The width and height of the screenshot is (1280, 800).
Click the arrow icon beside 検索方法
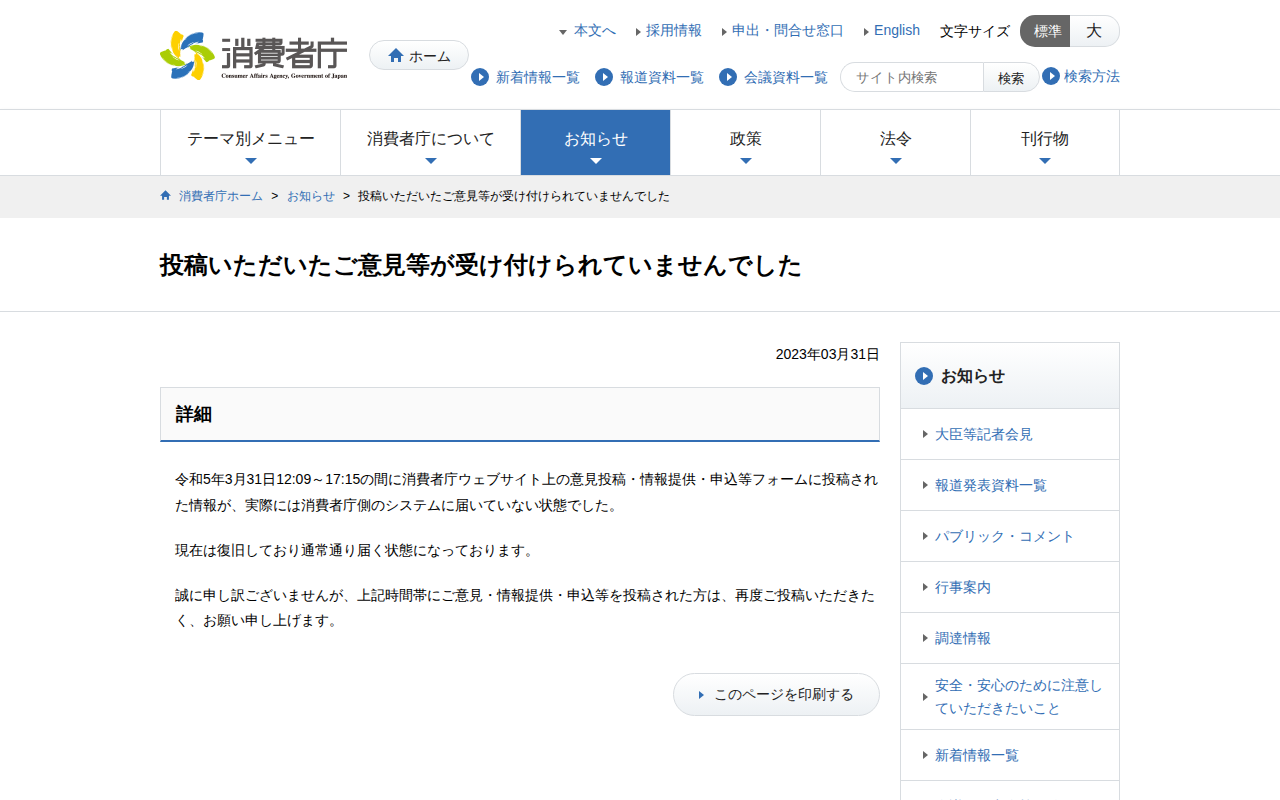coord(1051,76)
